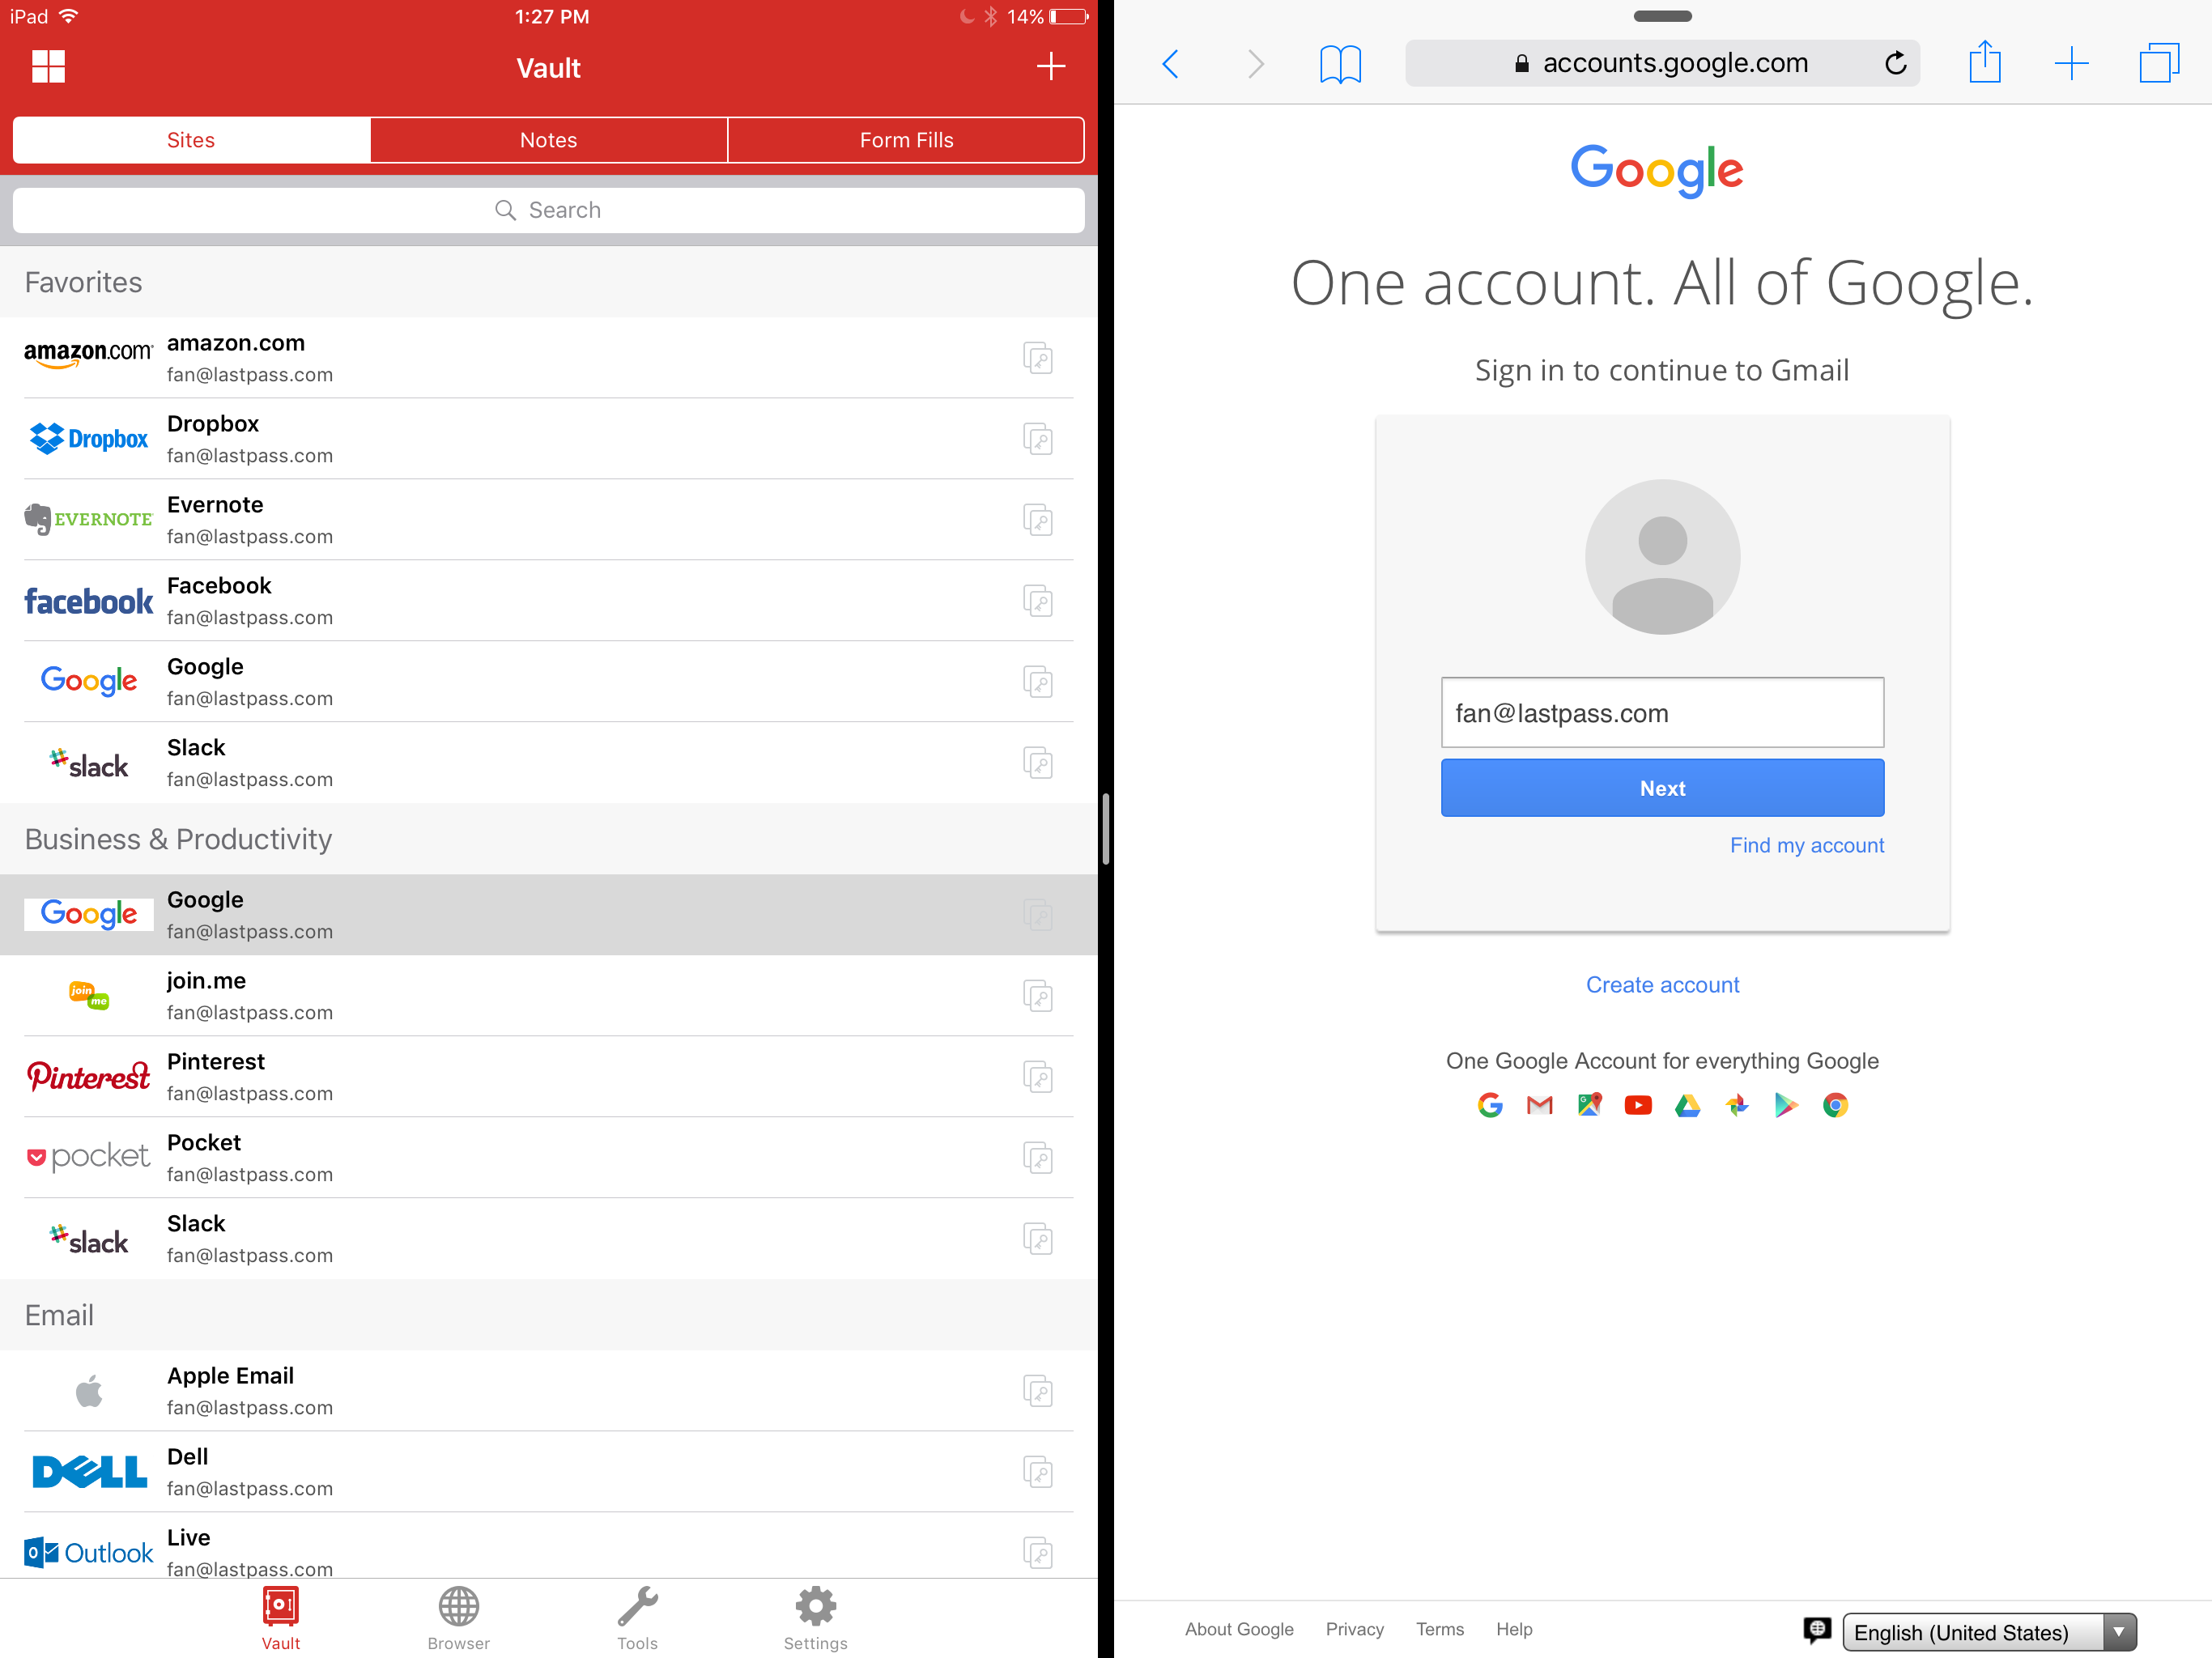The height and width of the screenshot is (1658, 2212).
Task: Open Google entry under Favorites
Action: [x=548, y=681]
